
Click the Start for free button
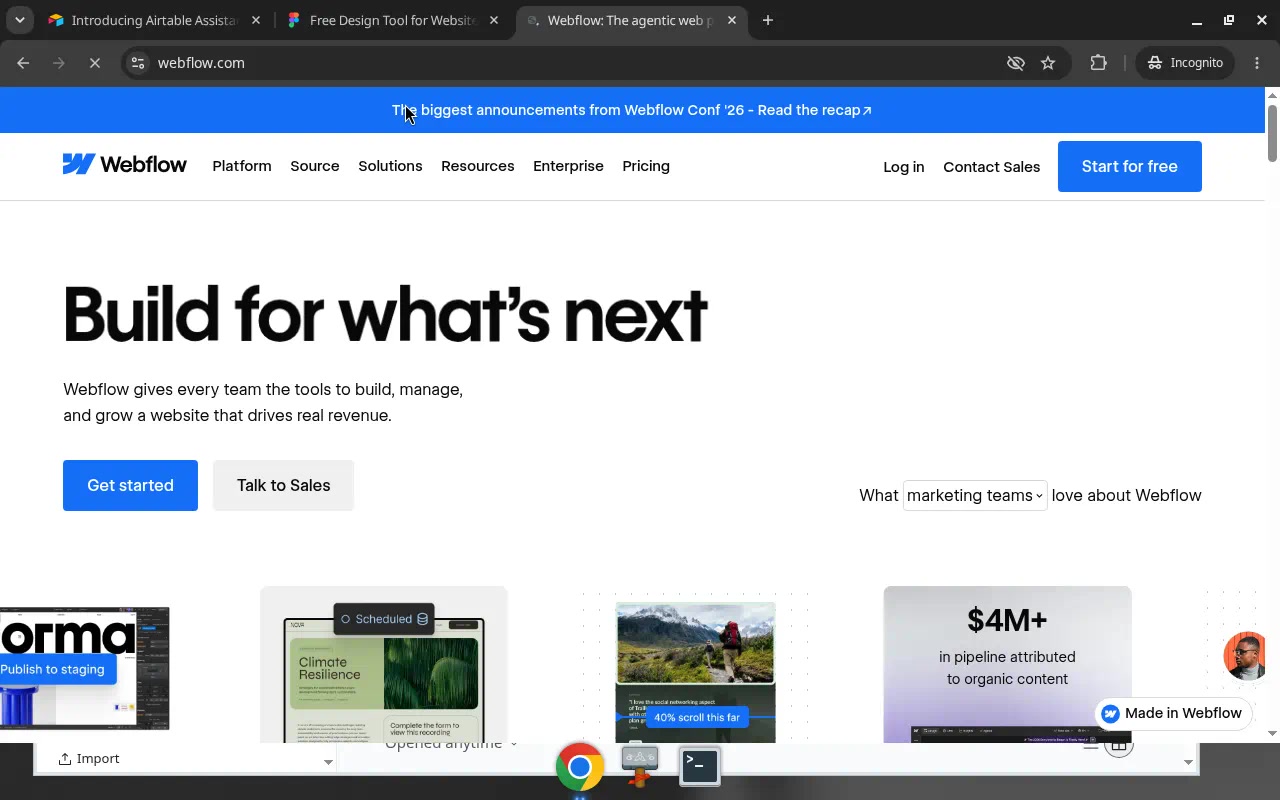[x=1130, y=166]
